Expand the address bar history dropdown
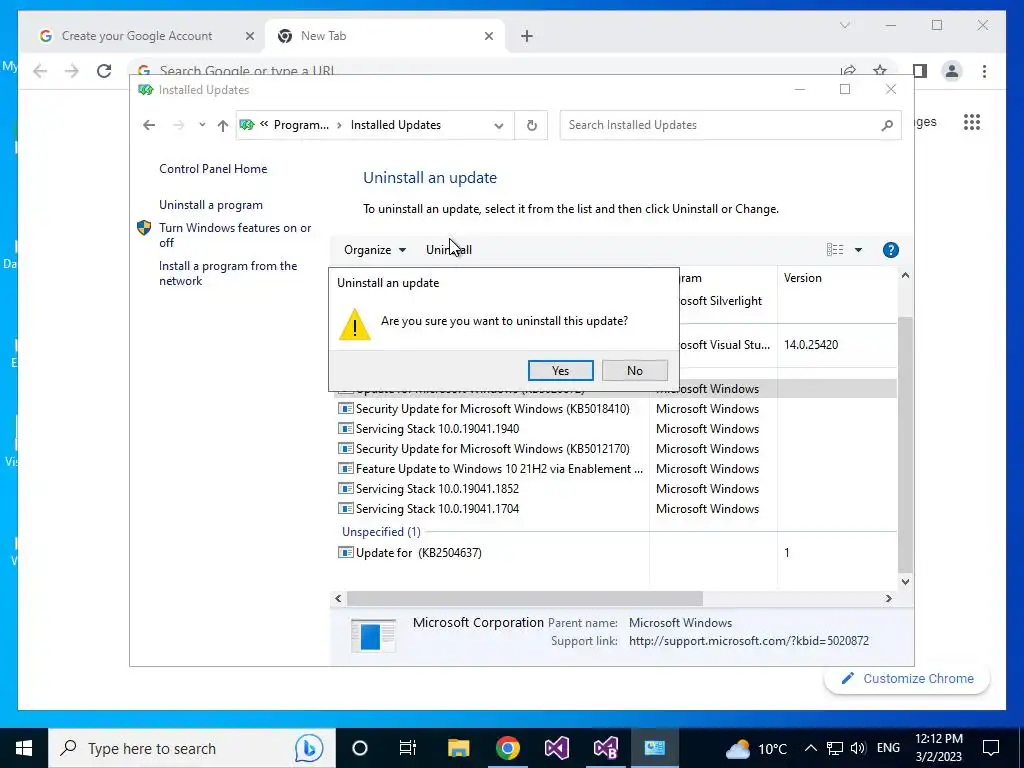Viewport: 1024px width, 768px height. click(x=499, y=125)
